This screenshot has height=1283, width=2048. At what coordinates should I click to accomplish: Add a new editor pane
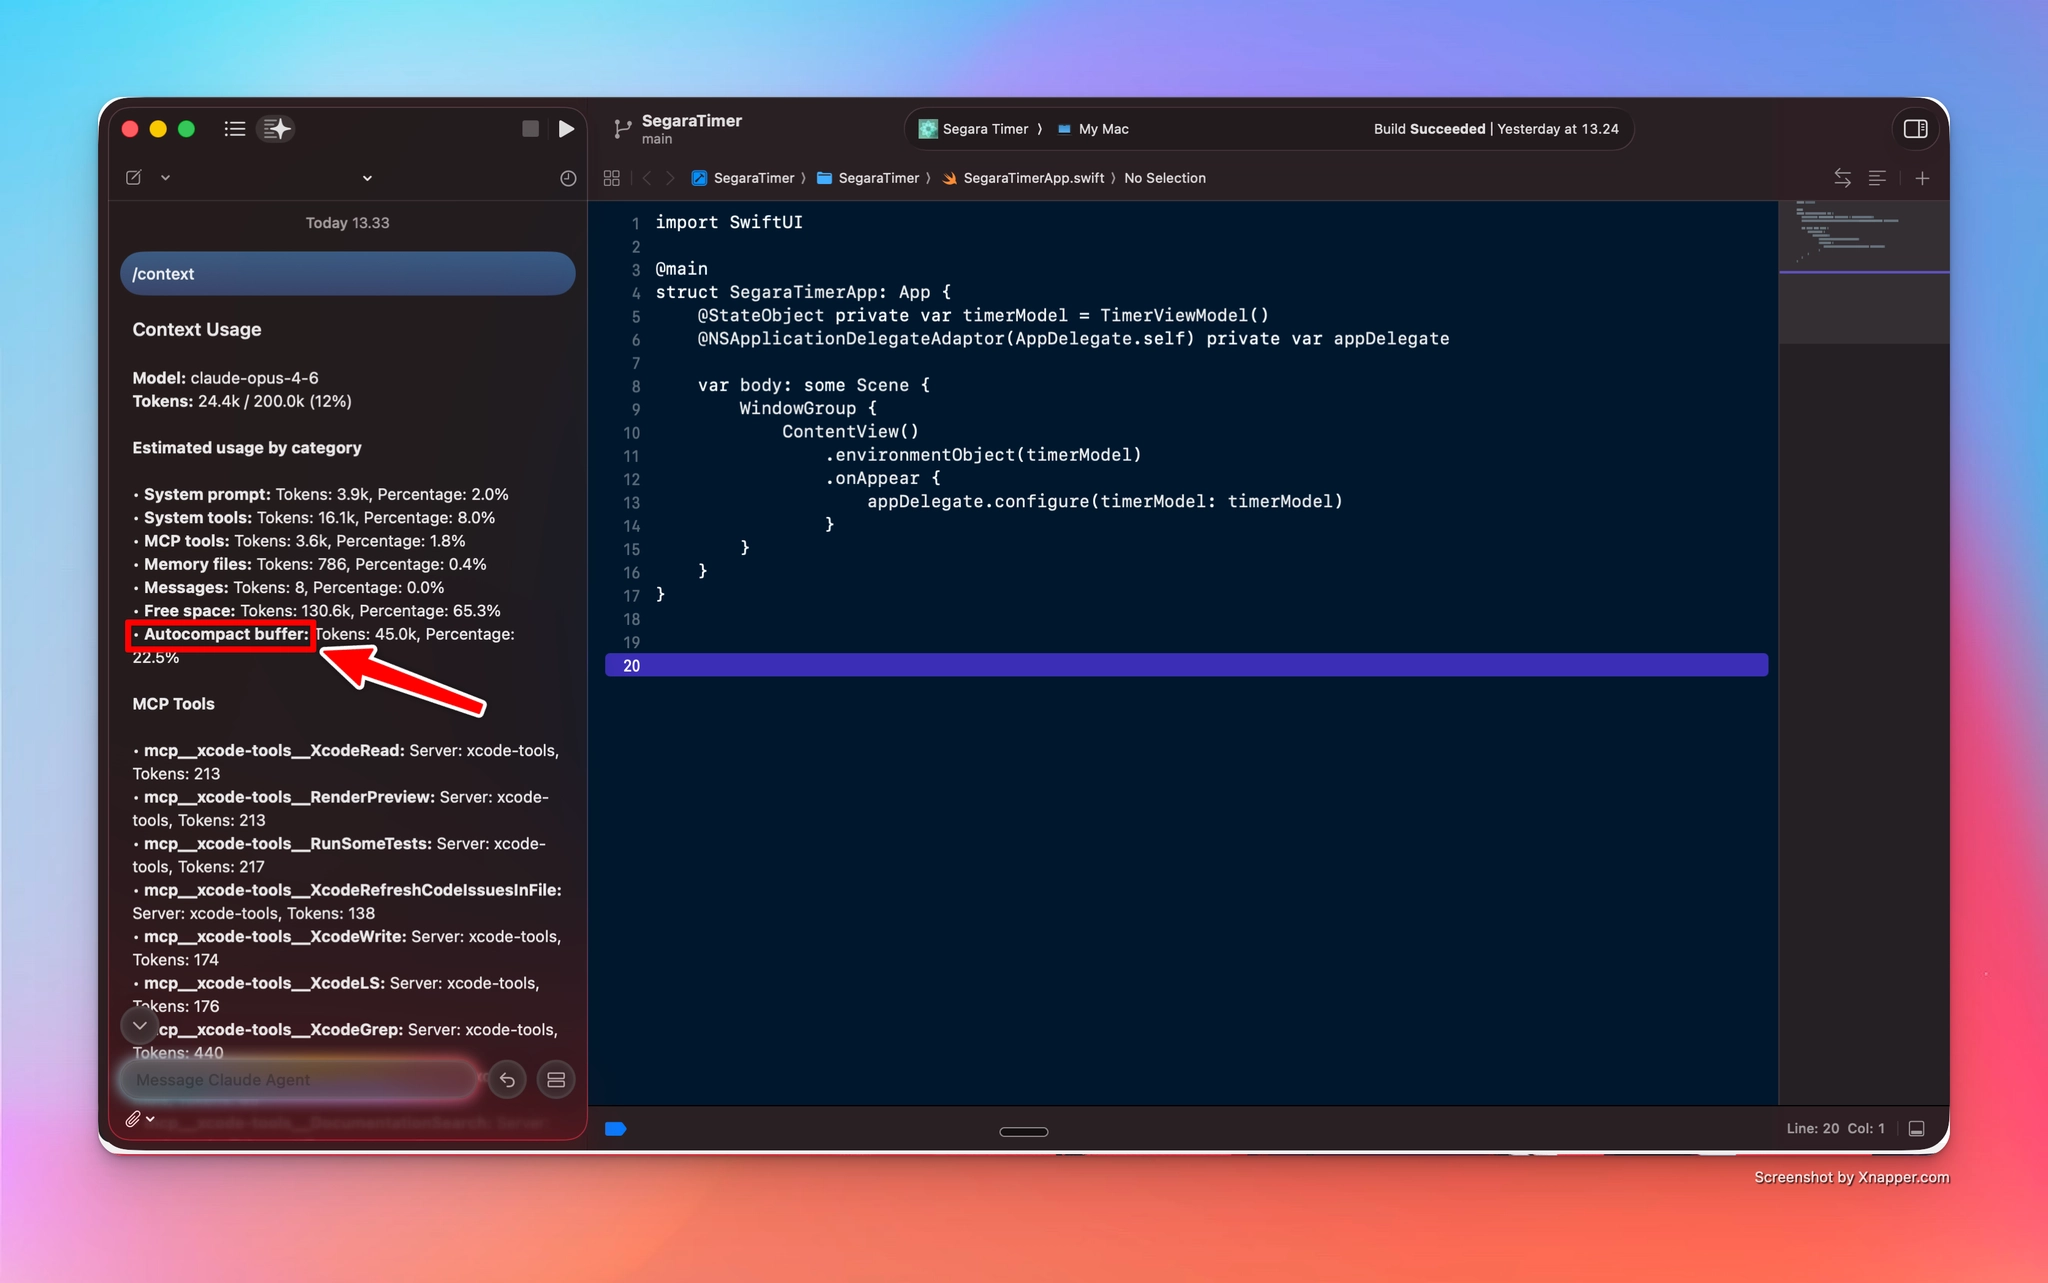coord(1922,178)
